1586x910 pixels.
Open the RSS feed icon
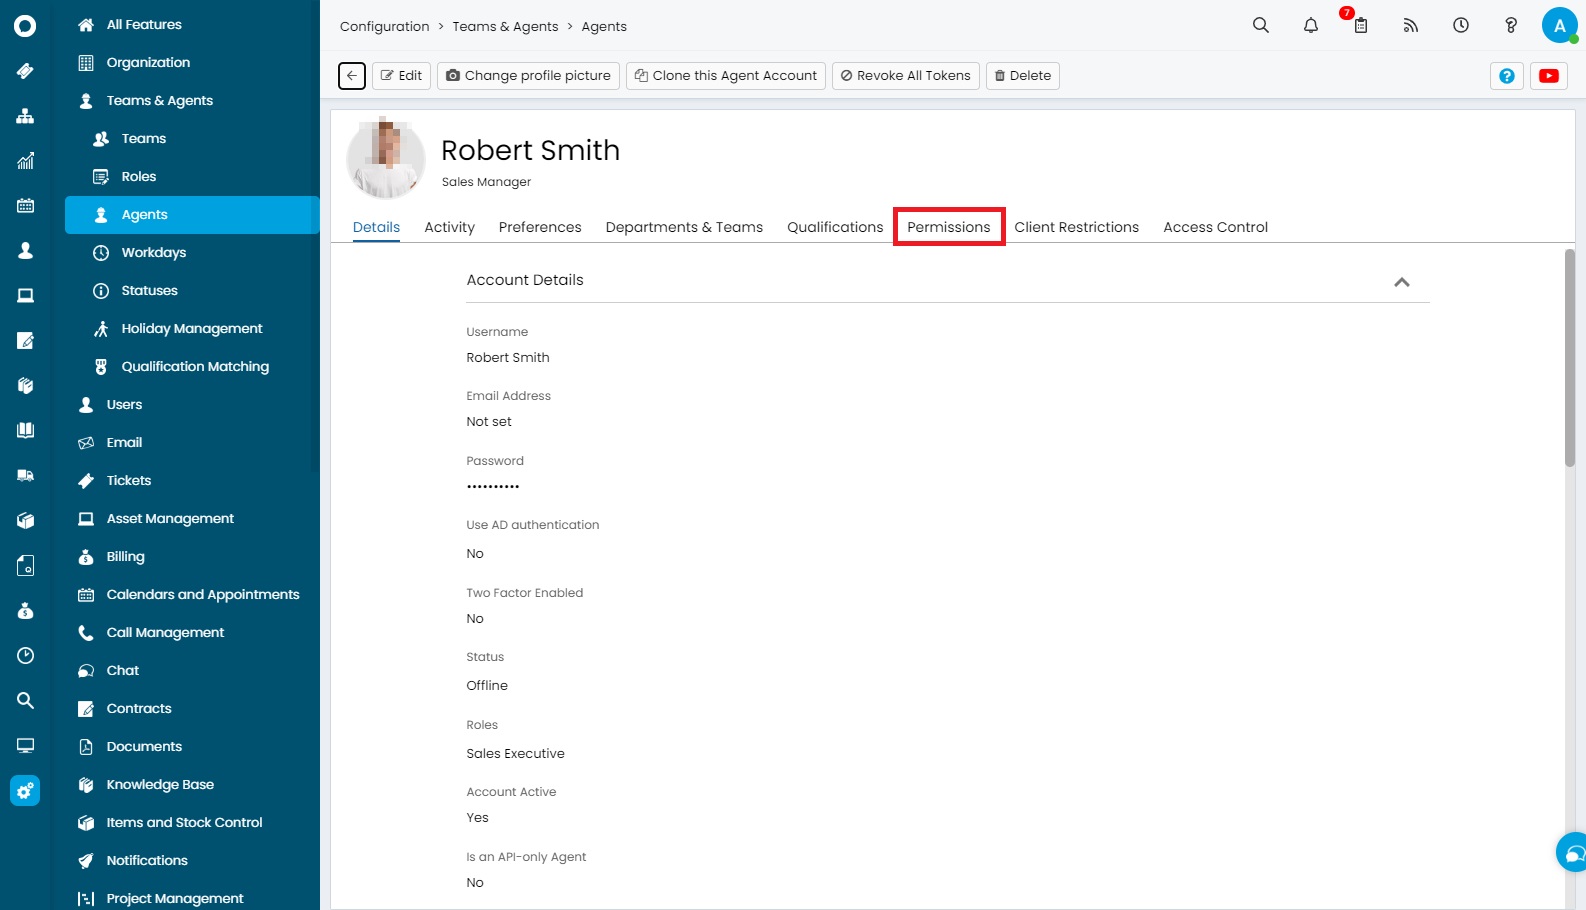1410,26
